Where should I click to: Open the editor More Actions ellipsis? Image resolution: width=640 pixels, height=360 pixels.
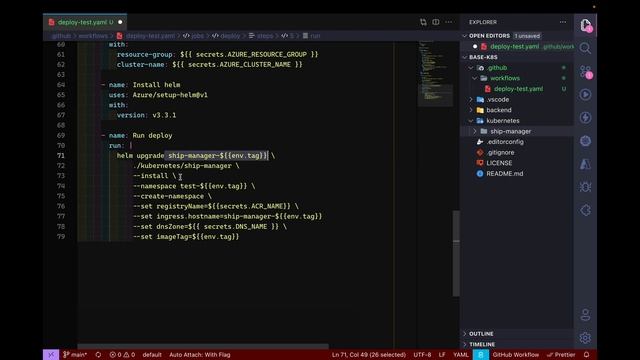[x=449, y=22]
